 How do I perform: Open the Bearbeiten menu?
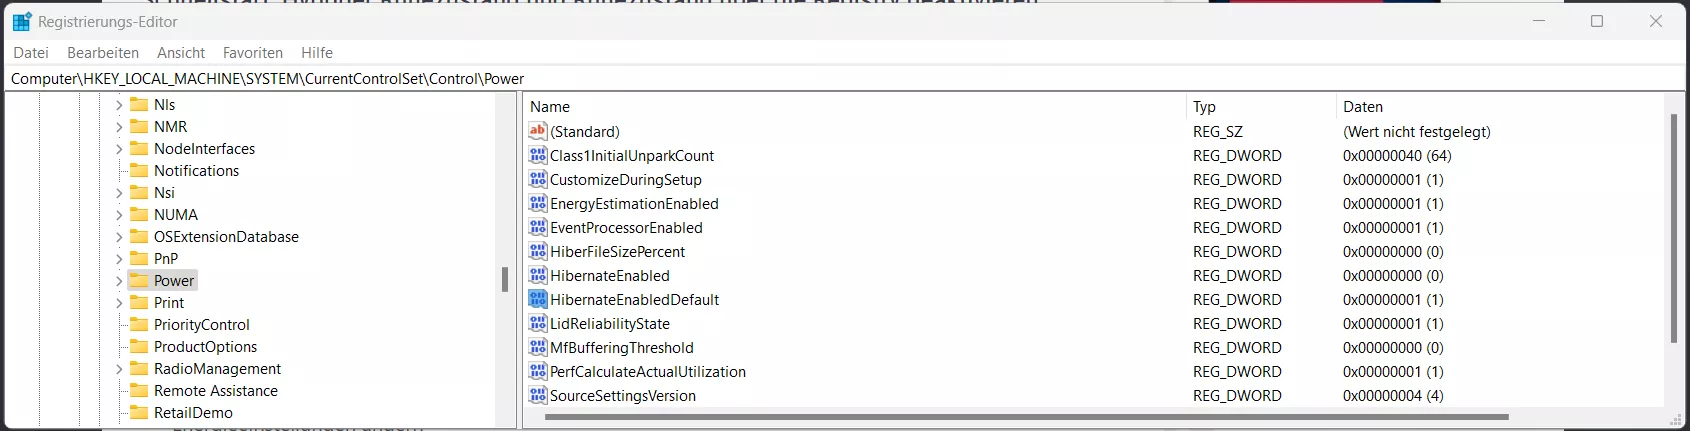click(x=103, y=52)
